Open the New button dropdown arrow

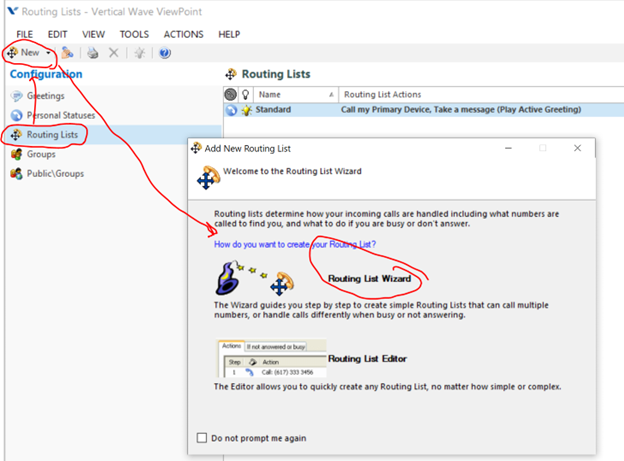point(48,52)
